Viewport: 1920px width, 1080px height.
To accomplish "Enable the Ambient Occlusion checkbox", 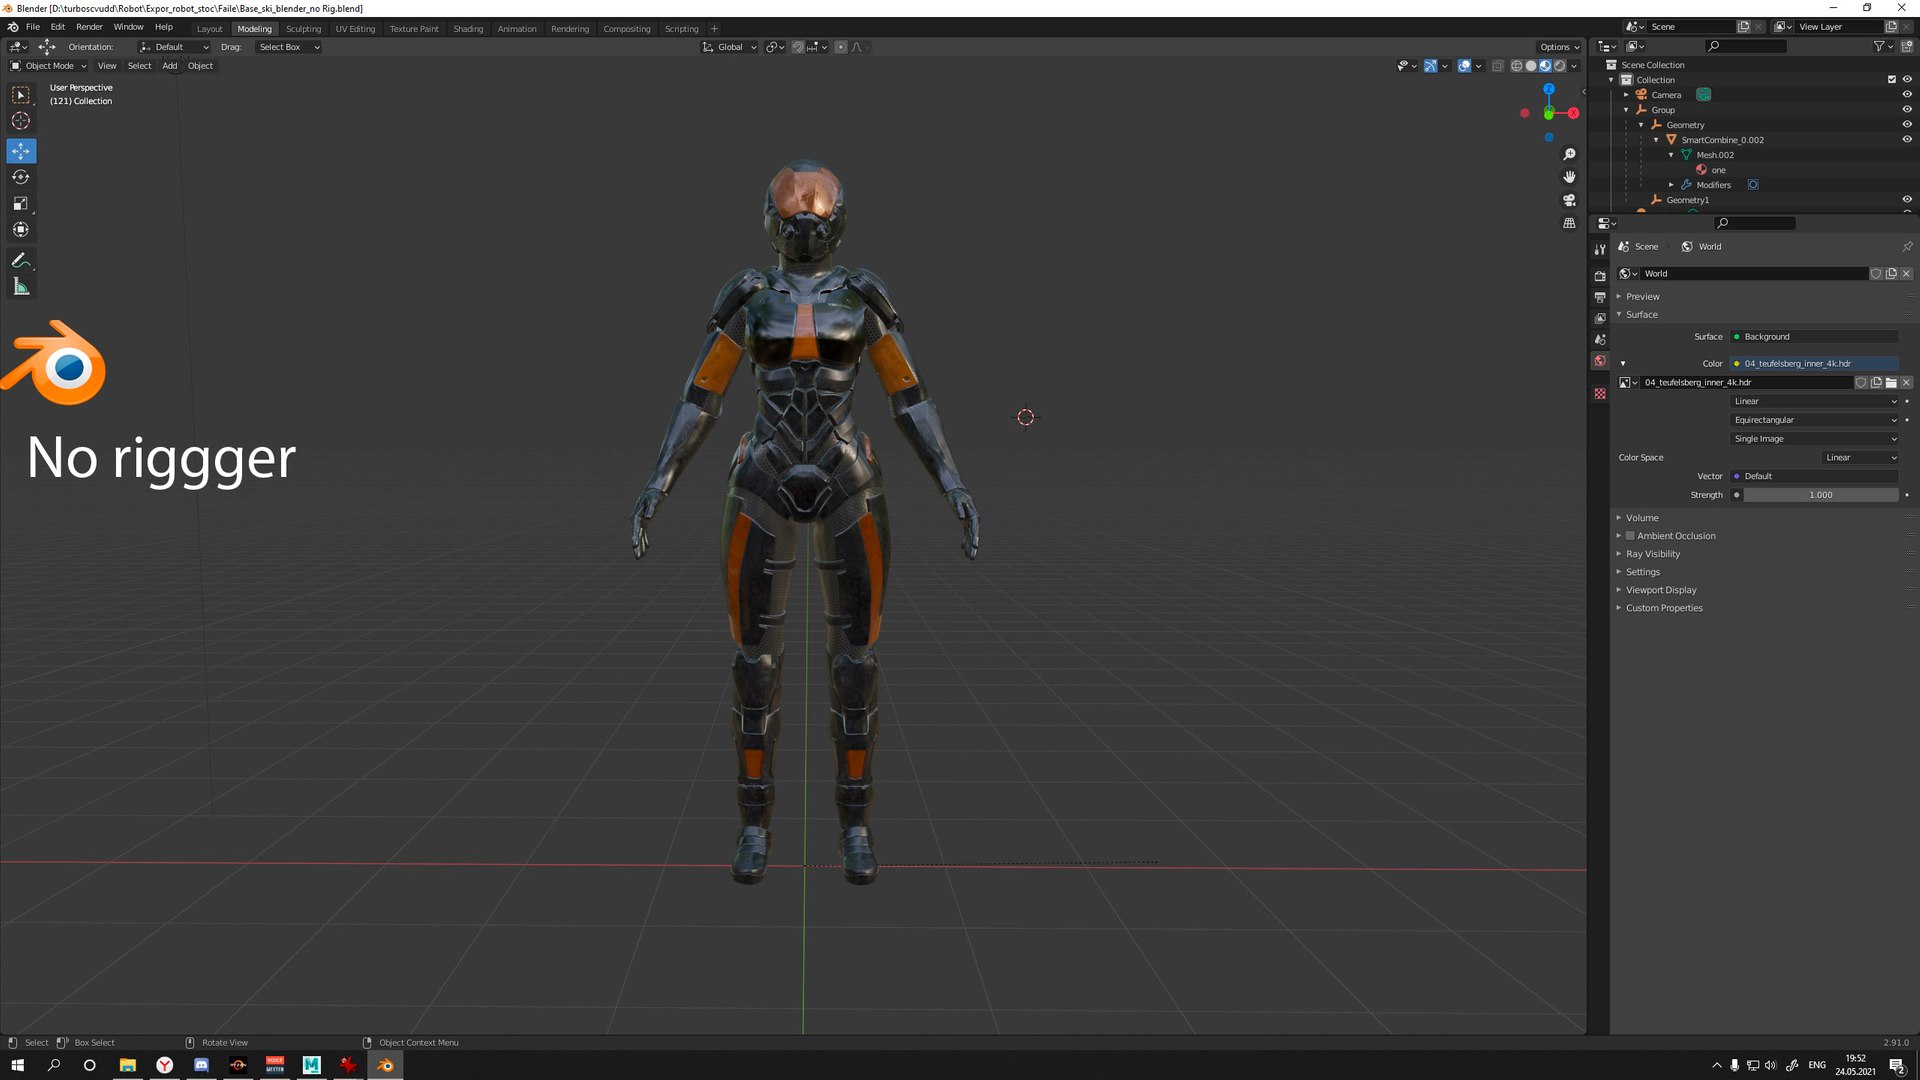I will 1630,536.
